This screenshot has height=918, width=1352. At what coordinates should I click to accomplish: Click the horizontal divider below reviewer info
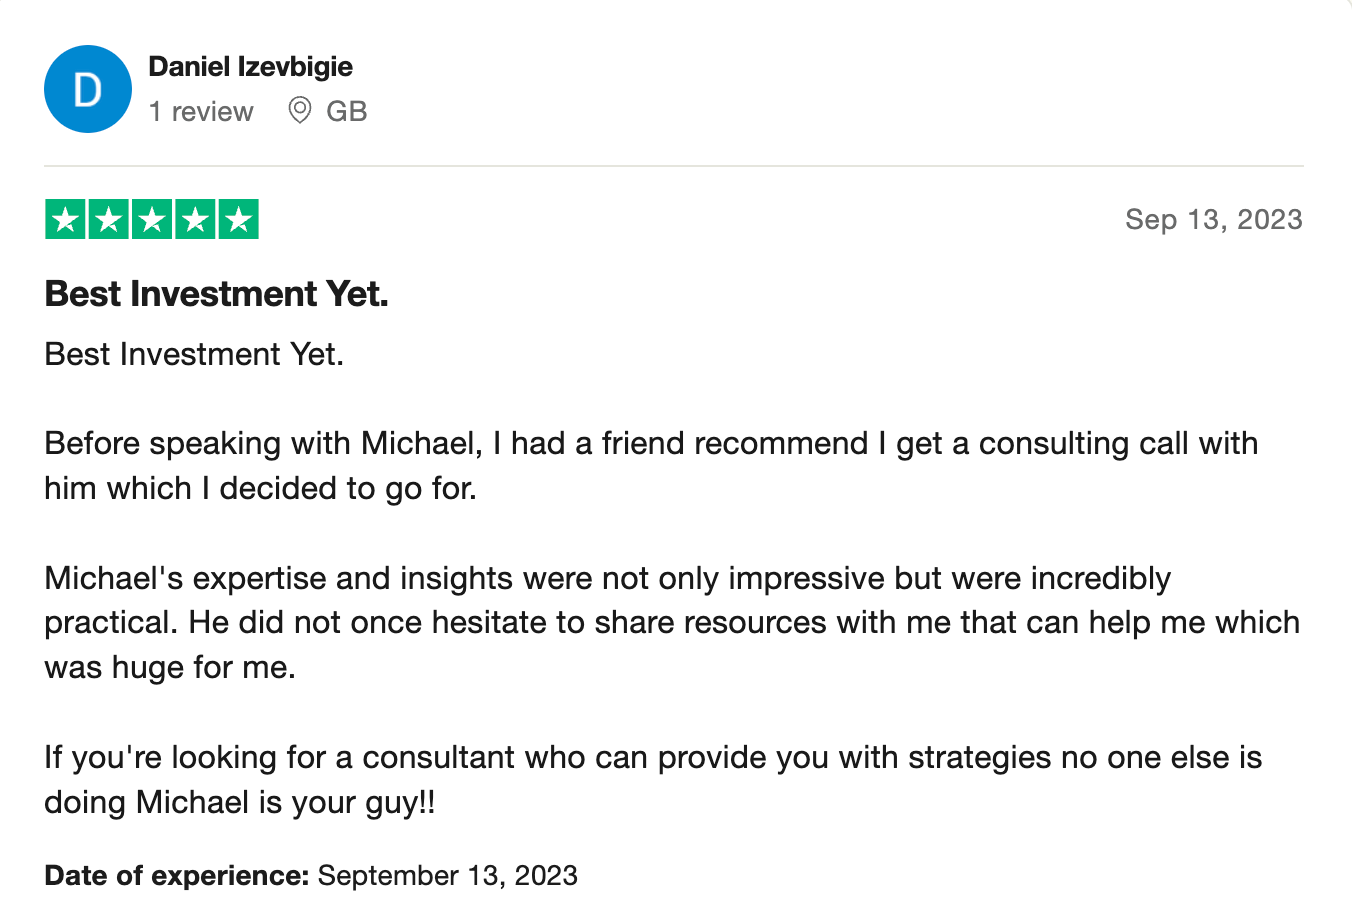(674, 166)
